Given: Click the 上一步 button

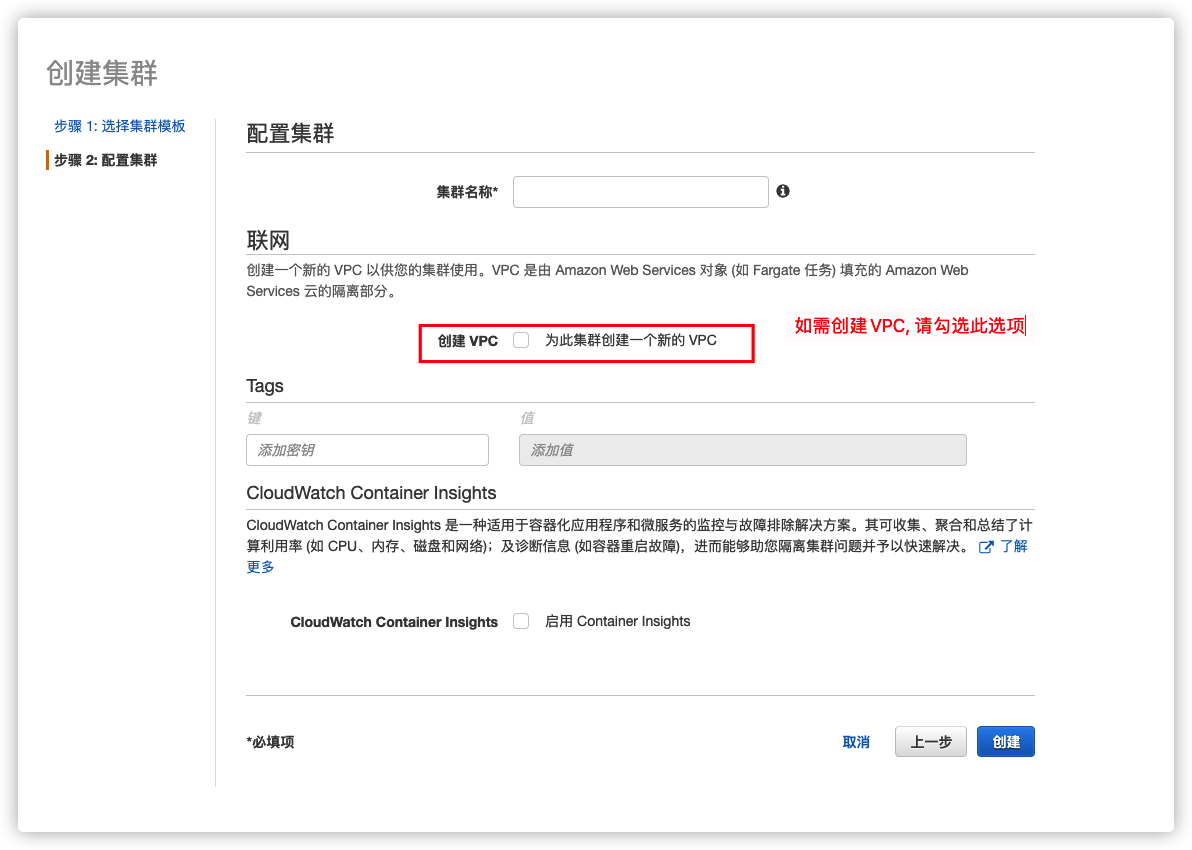Looking at the screenshot, I should 930,742.
